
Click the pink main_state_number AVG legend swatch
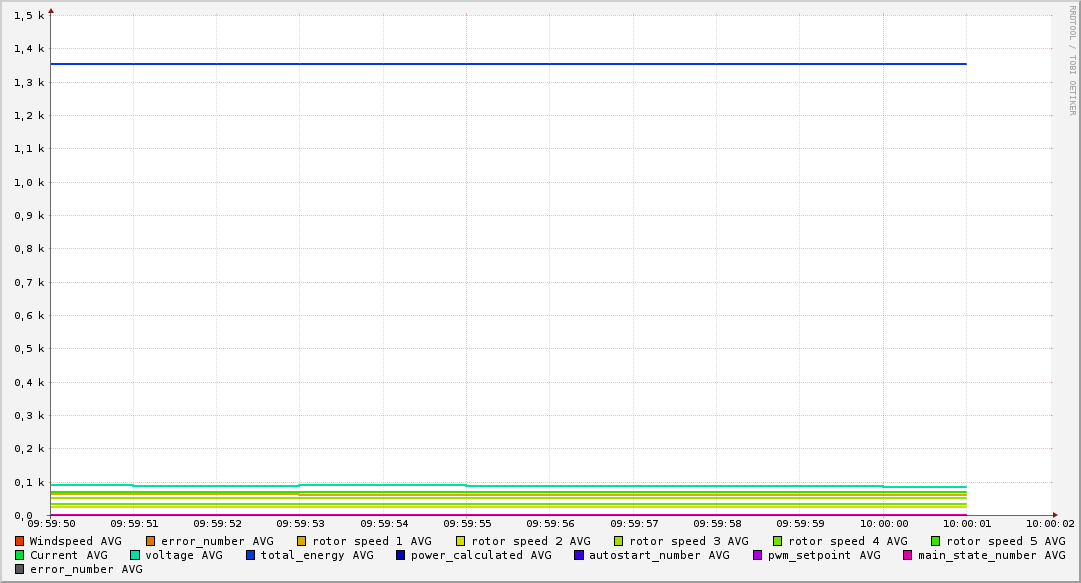pos(908,555)
